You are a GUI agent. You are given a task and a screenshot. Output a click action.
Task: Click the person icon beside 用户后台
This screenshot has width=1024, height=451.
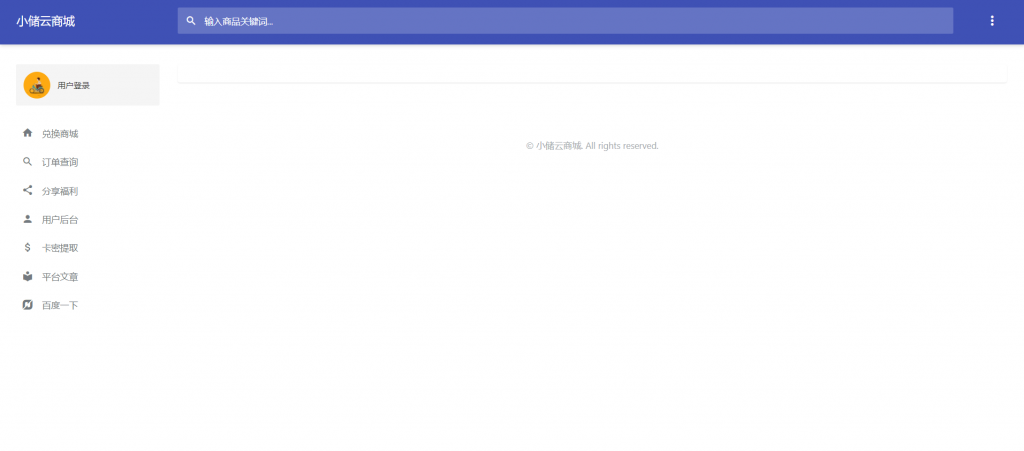(28, 219)
